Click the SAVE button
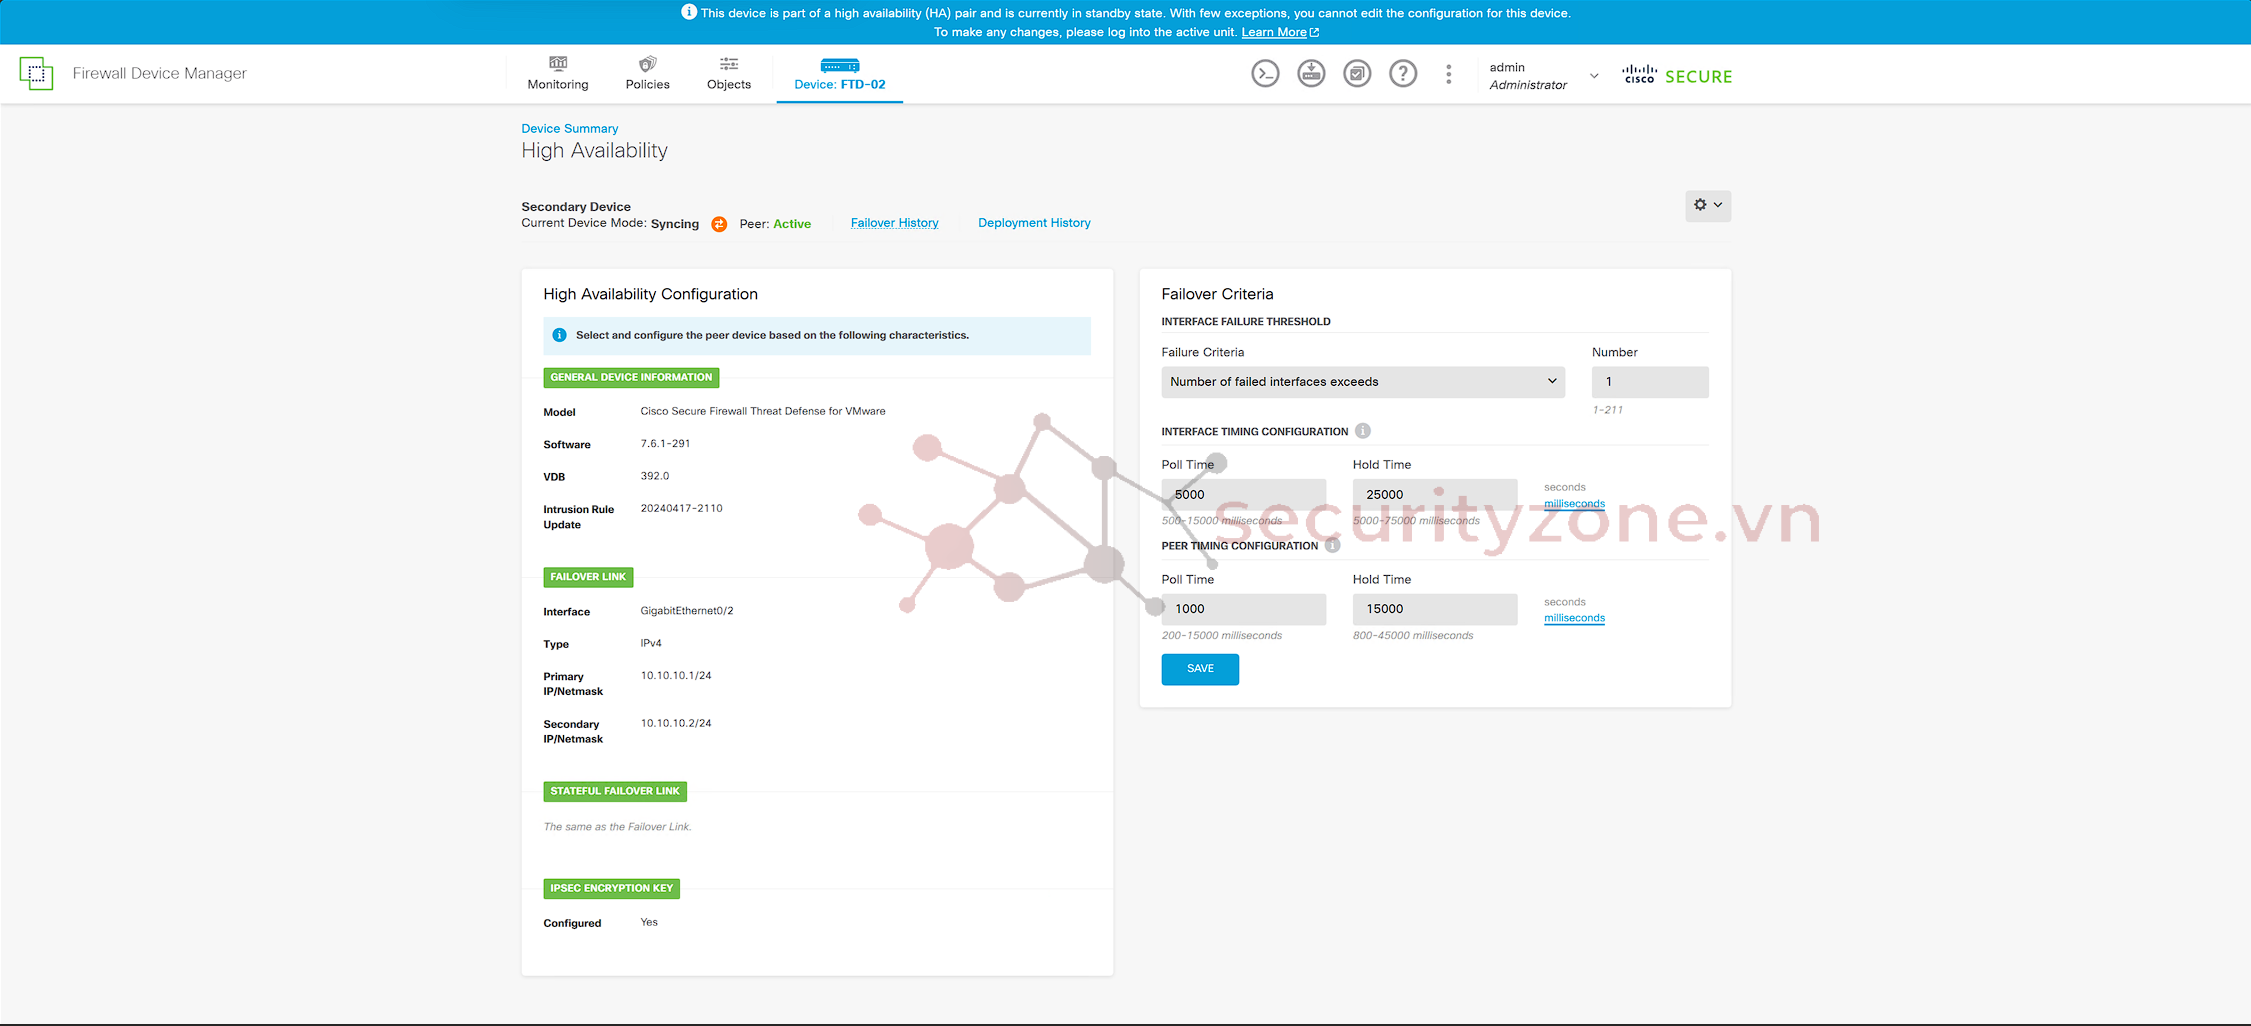Viewport: 2251px width, 1026px height. pyautogui.click(x=1200, y=669)
